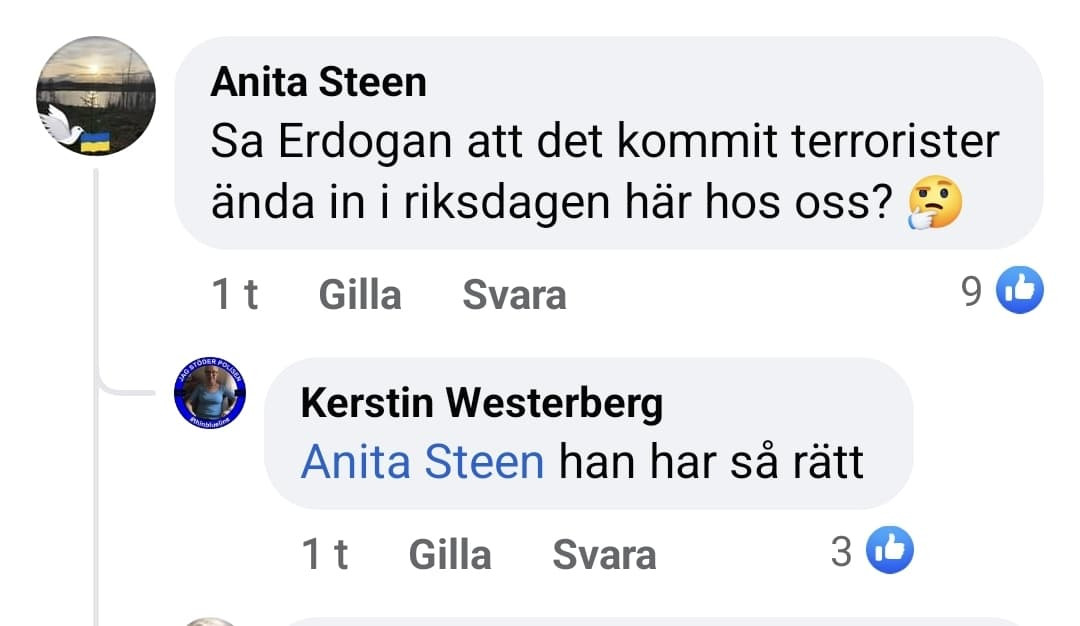Click the timestamp under Anita Steen's comment
The image size is (1080, 626).
click(235, 295)
